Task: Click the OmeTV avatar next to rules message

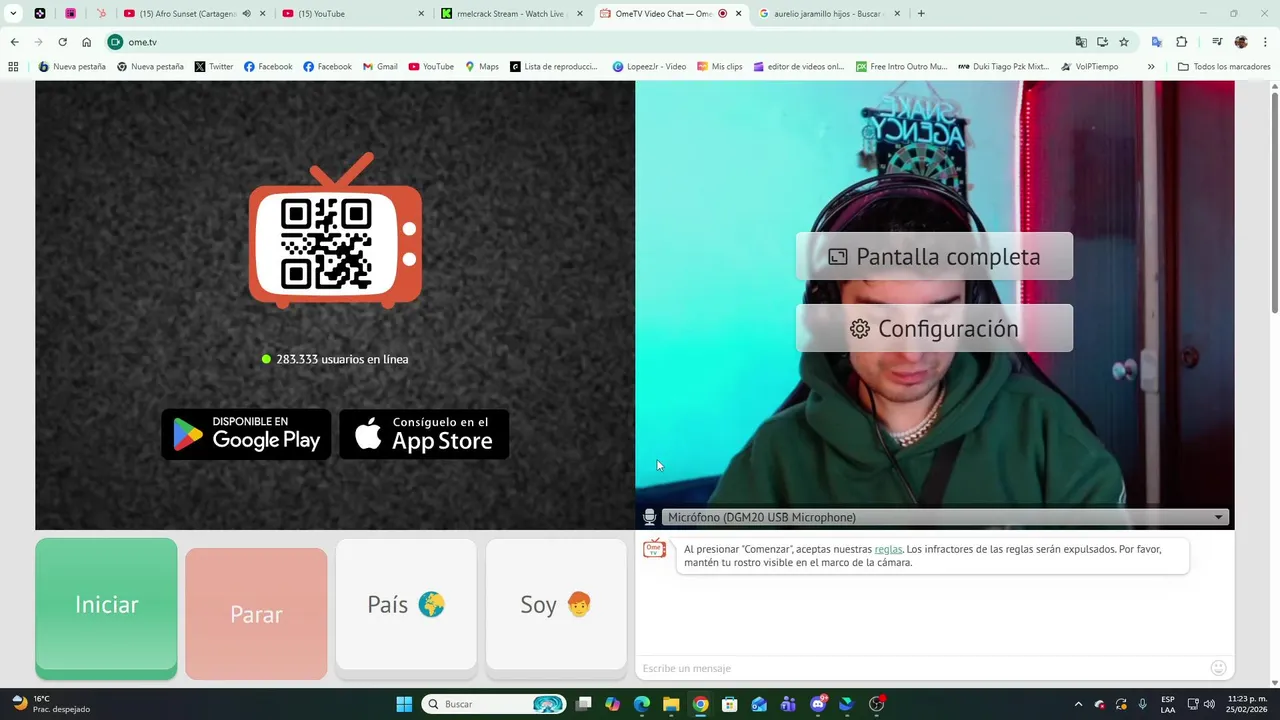Action: [654, 549]
